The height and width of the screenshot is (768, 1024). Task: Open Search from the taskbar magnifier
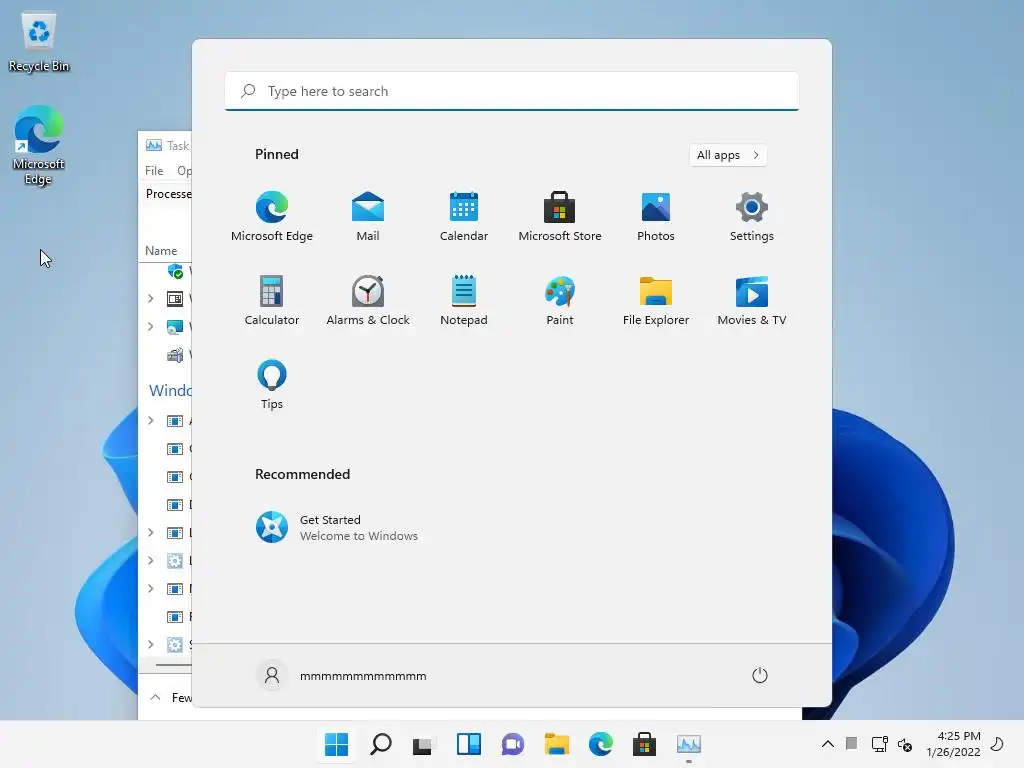pyautogui.click(x=381, y=744)
